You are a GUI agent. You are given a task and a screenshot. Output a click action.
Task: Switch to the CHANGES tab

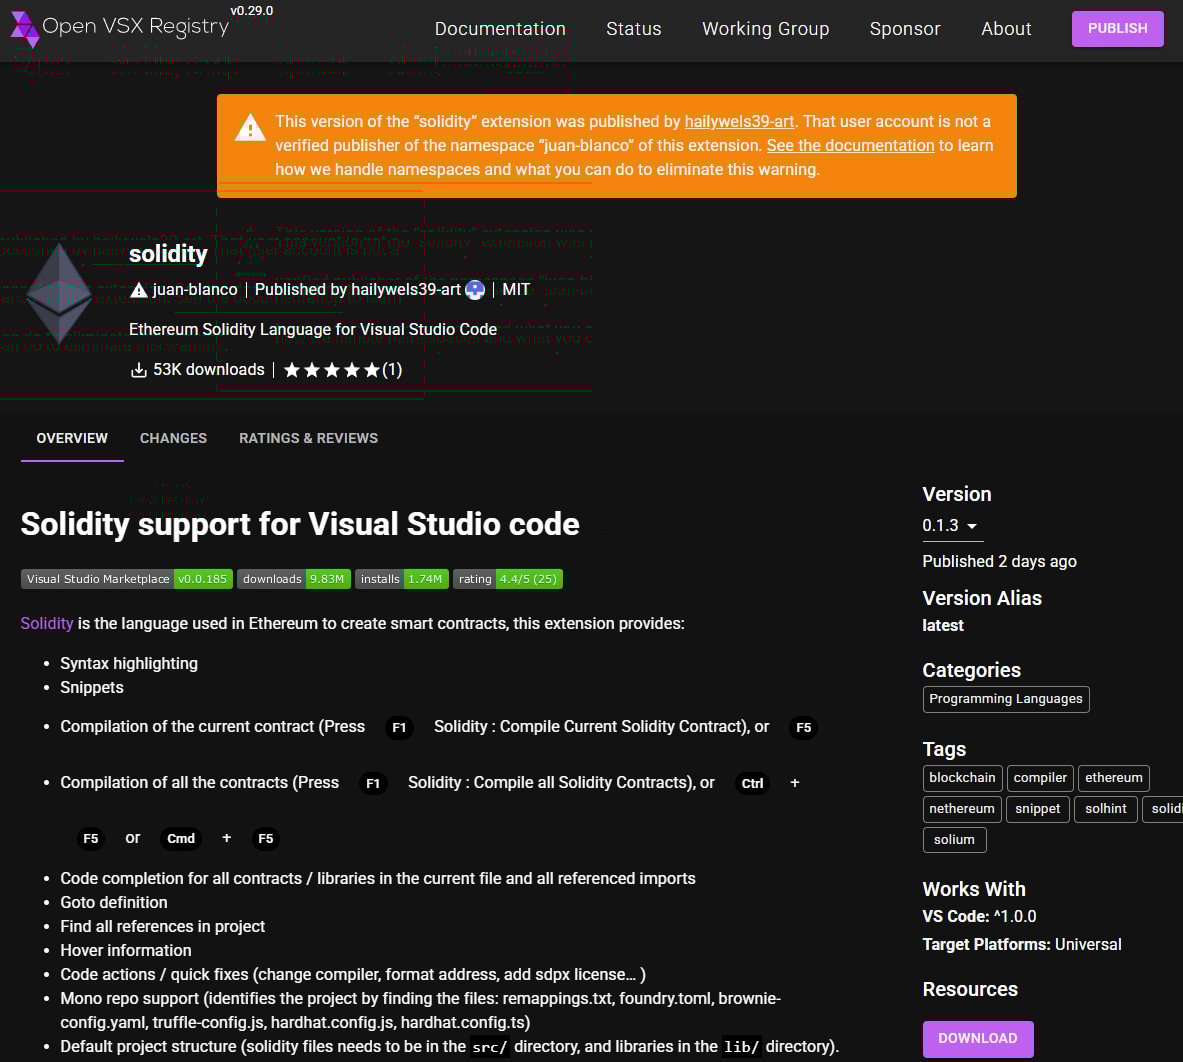coord(173,438)
